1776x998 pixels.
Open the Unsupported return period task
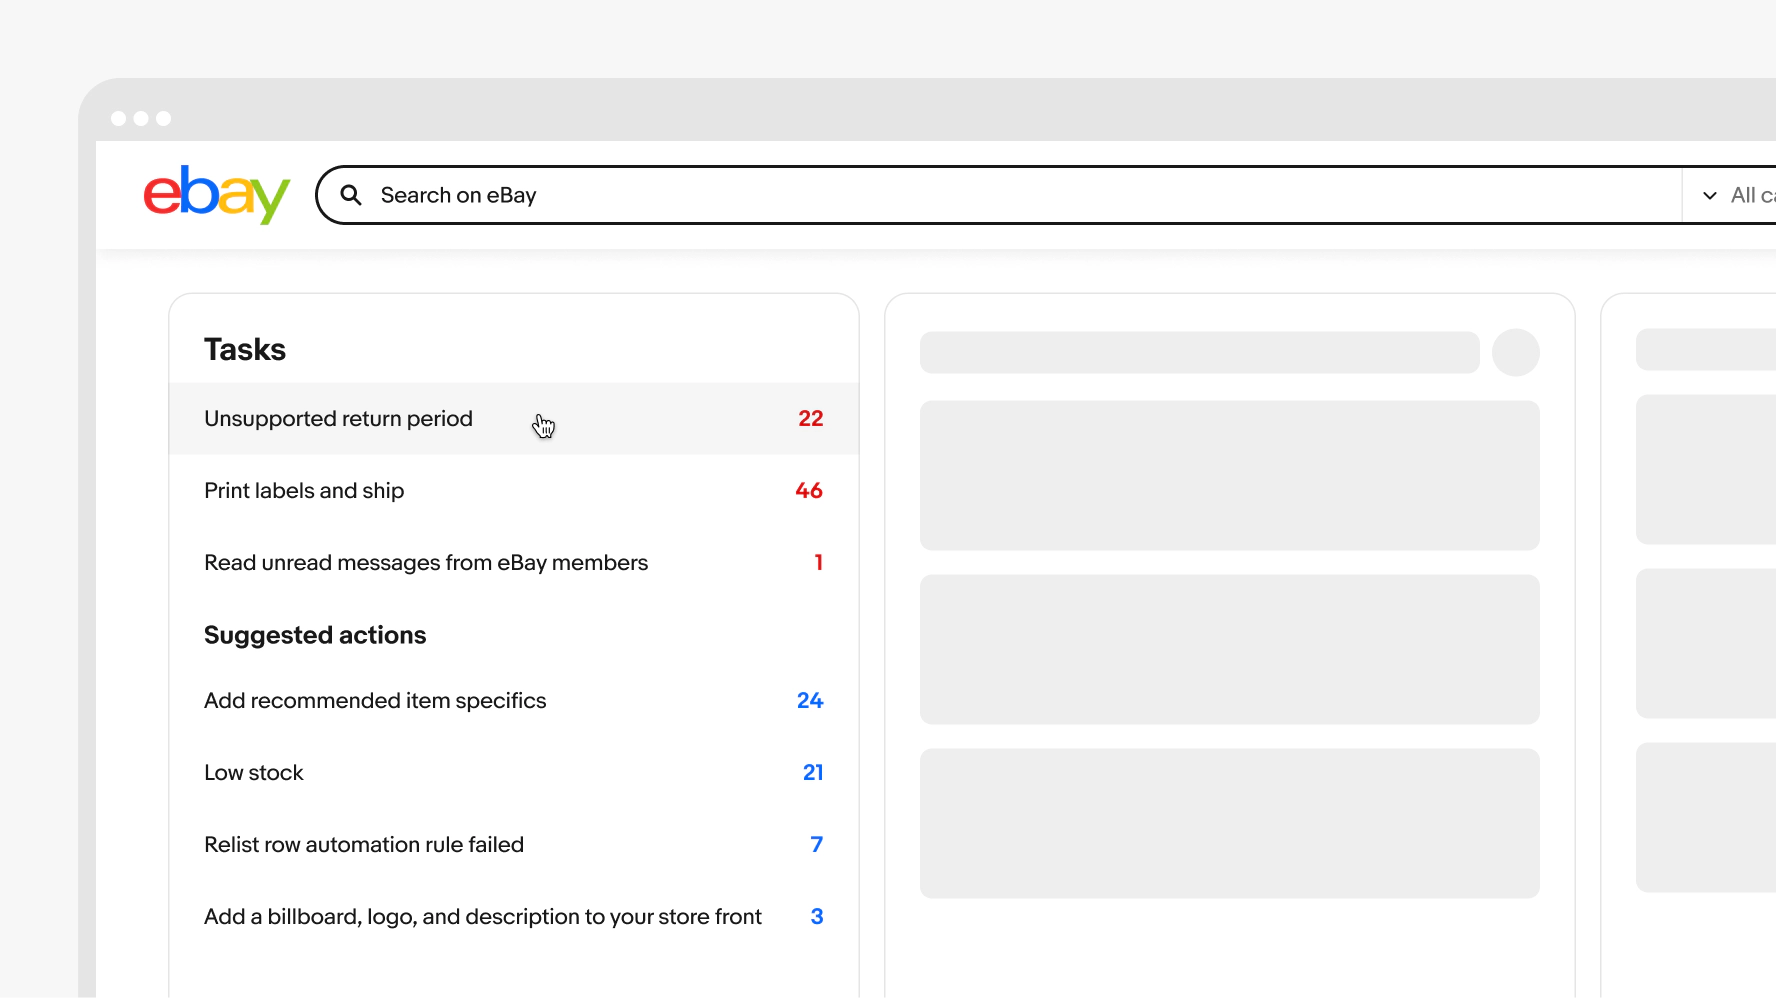point(514,418)
